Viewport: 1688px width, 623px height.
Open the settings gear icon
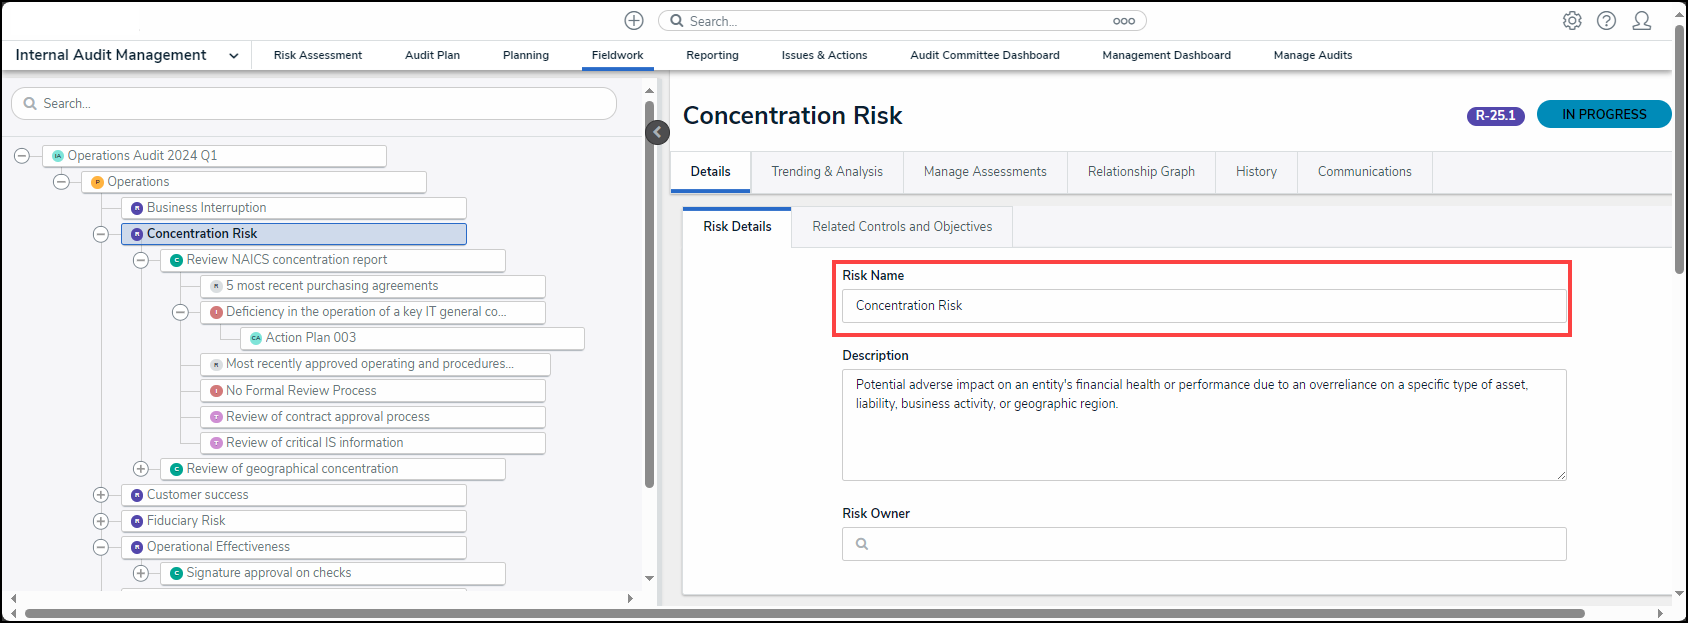coord(1572,21)
